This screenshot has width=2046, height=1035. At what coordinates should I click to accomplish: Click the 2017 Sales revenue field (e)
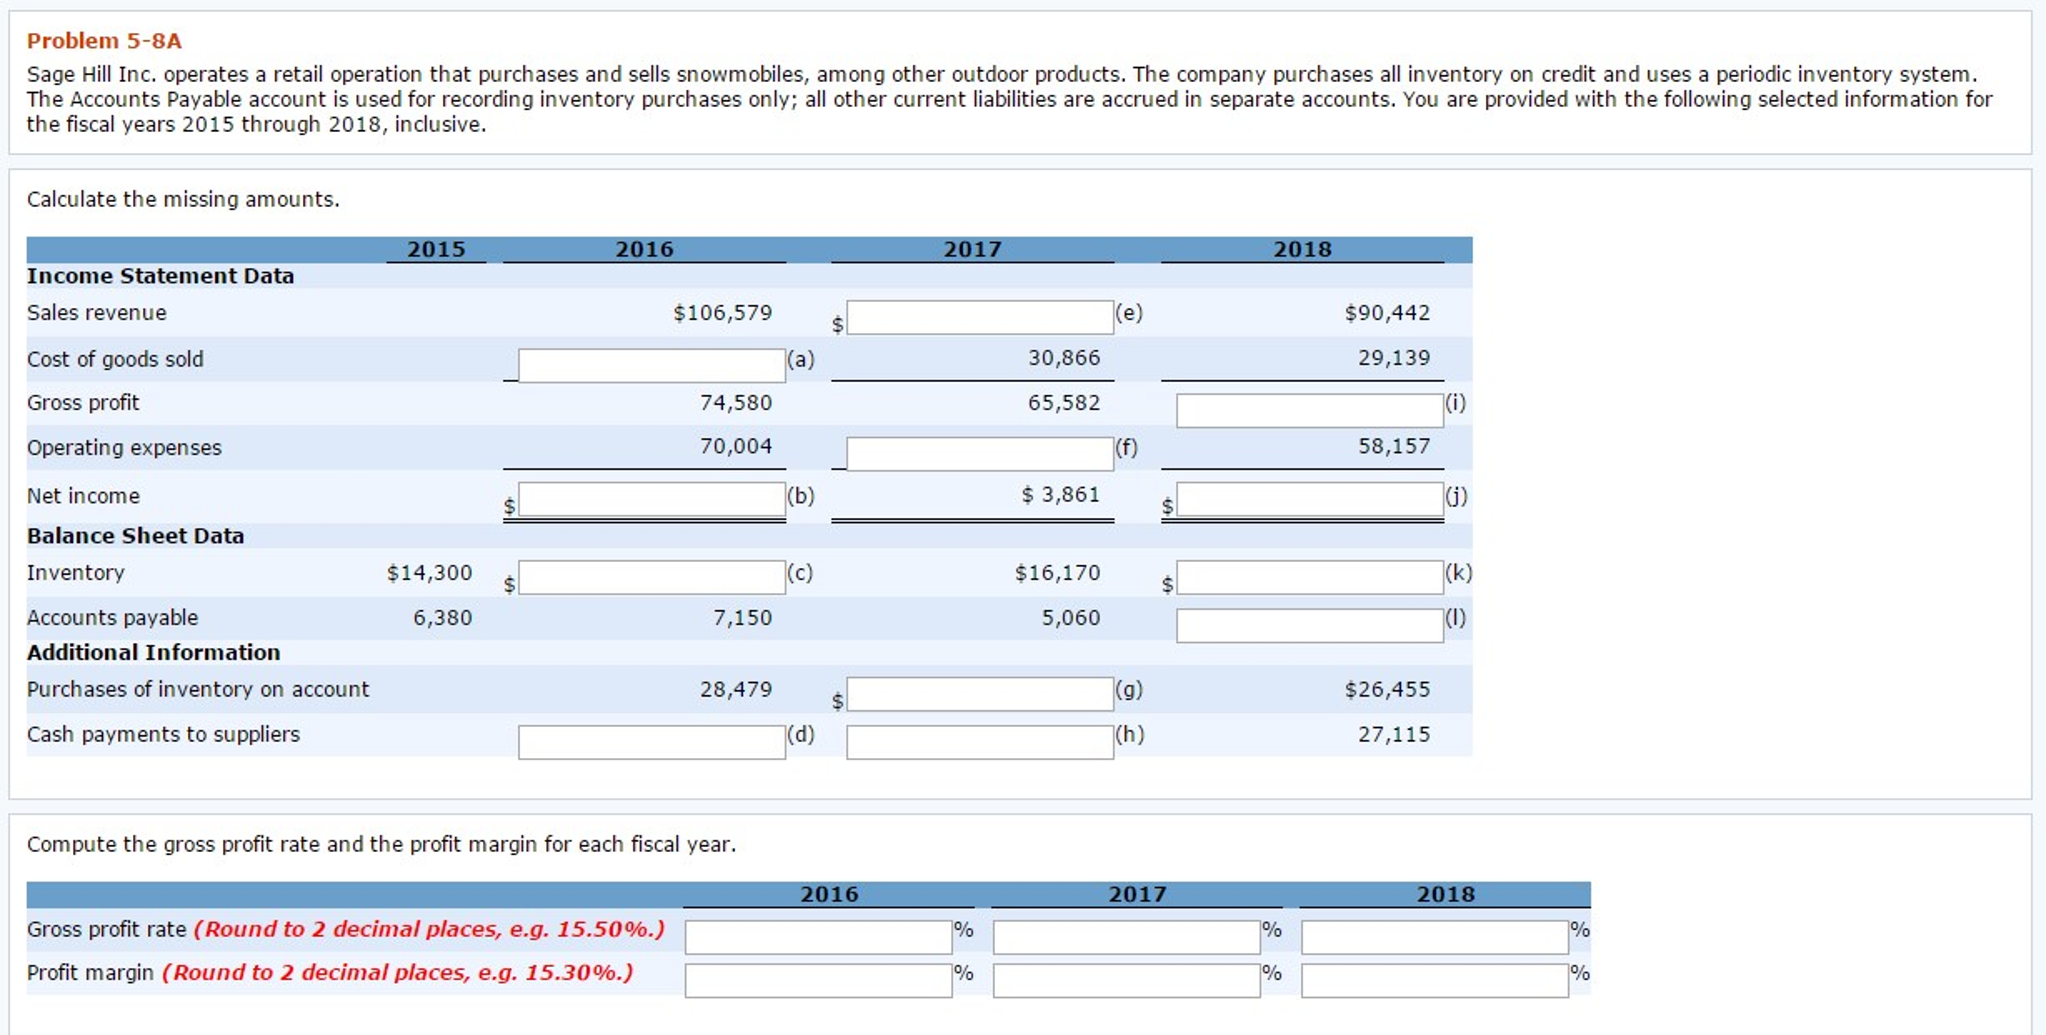(980, 317)
